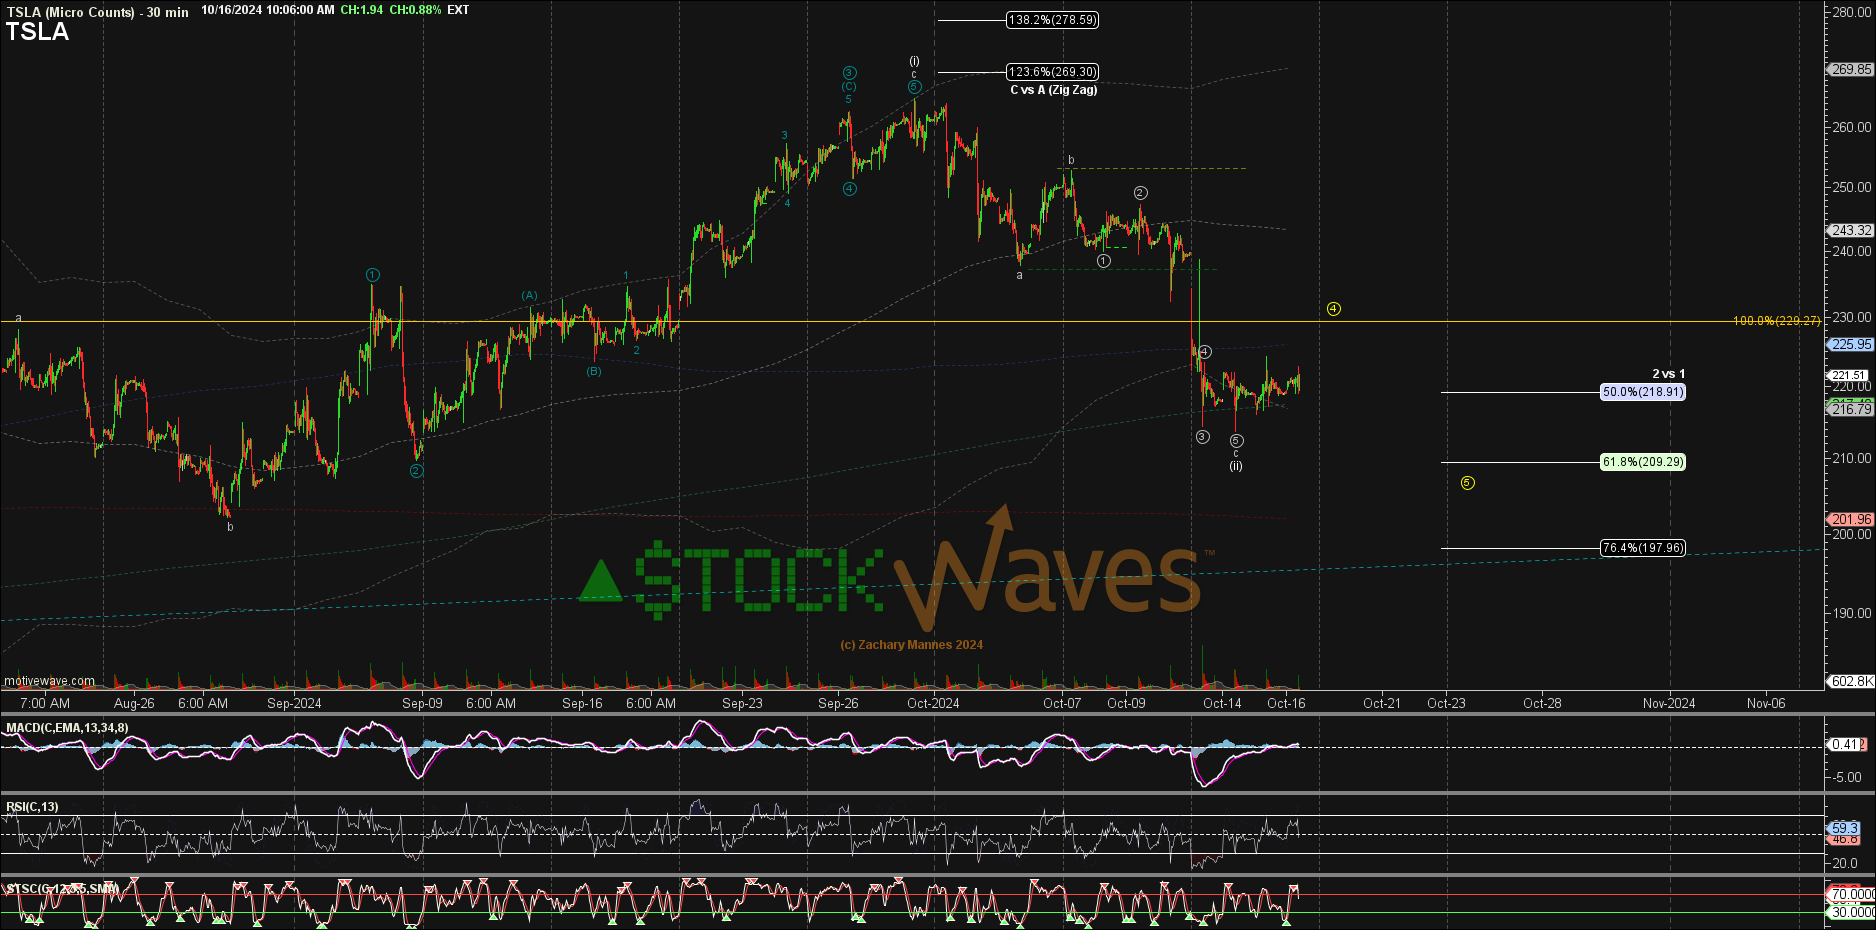
Task: Select the 100.0%(229.27) level label
Action: (1777, 321)
